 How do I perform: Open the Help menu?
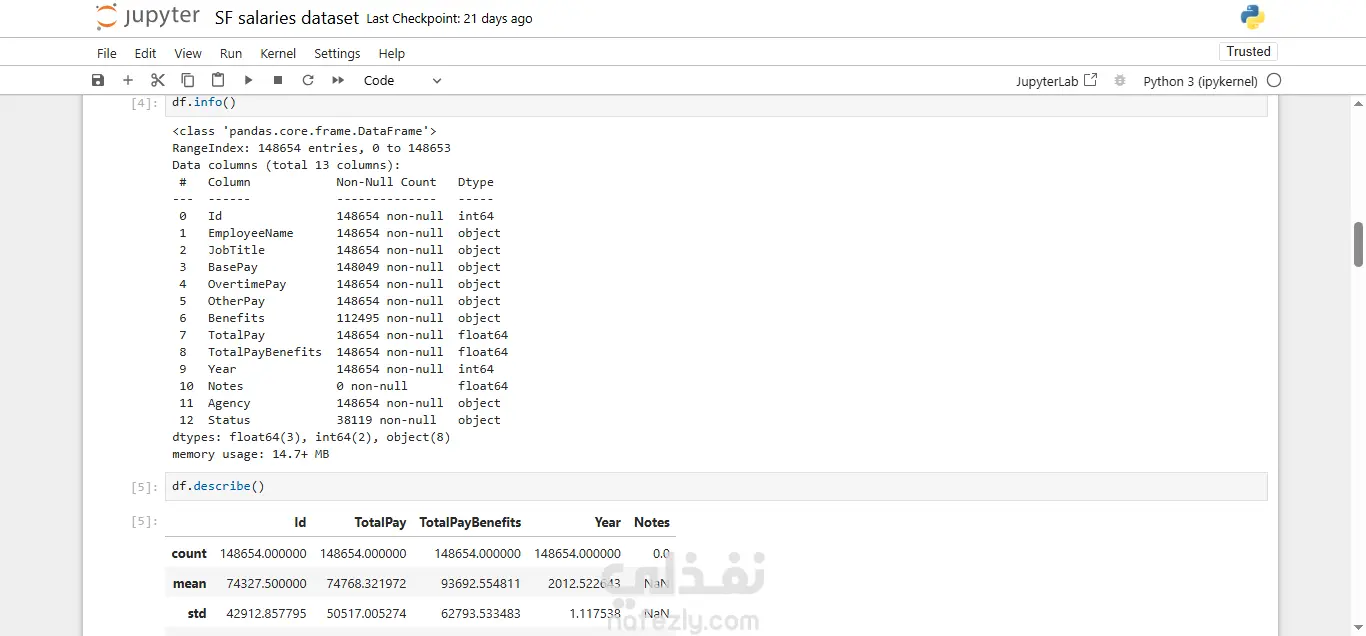point(392,53)
